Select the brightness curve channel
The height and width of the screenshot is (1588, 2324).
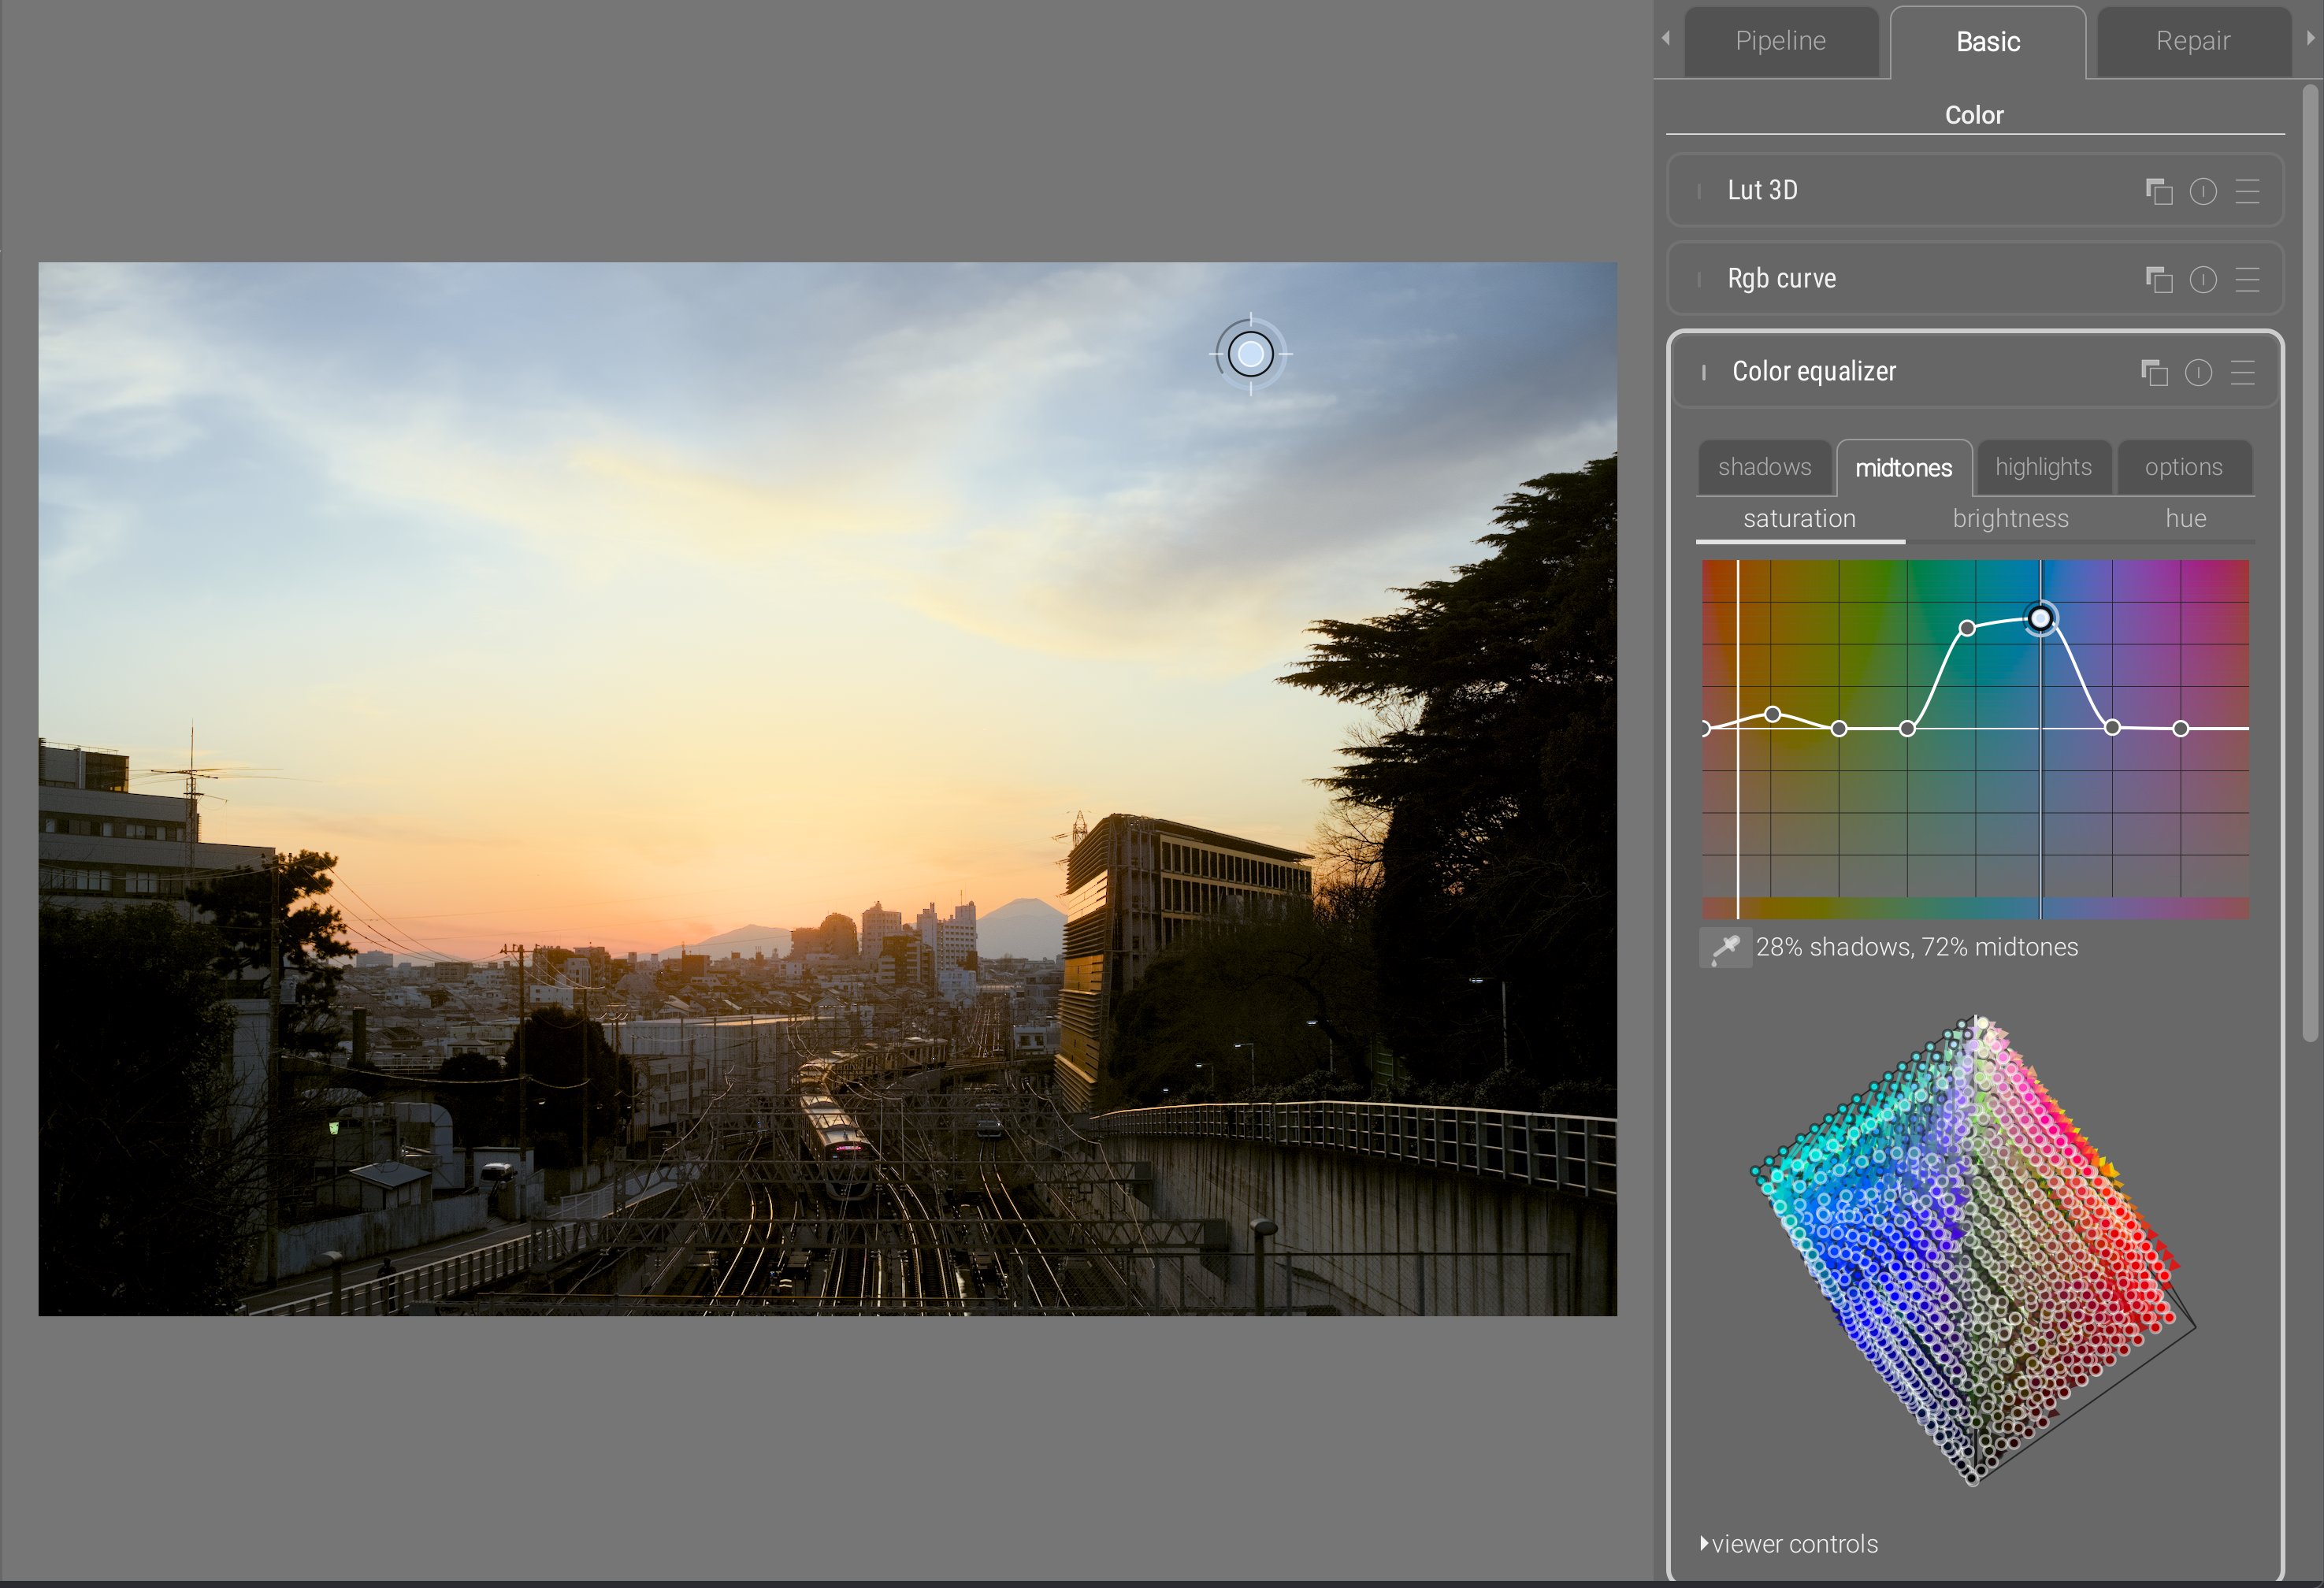pos(2010,518)
